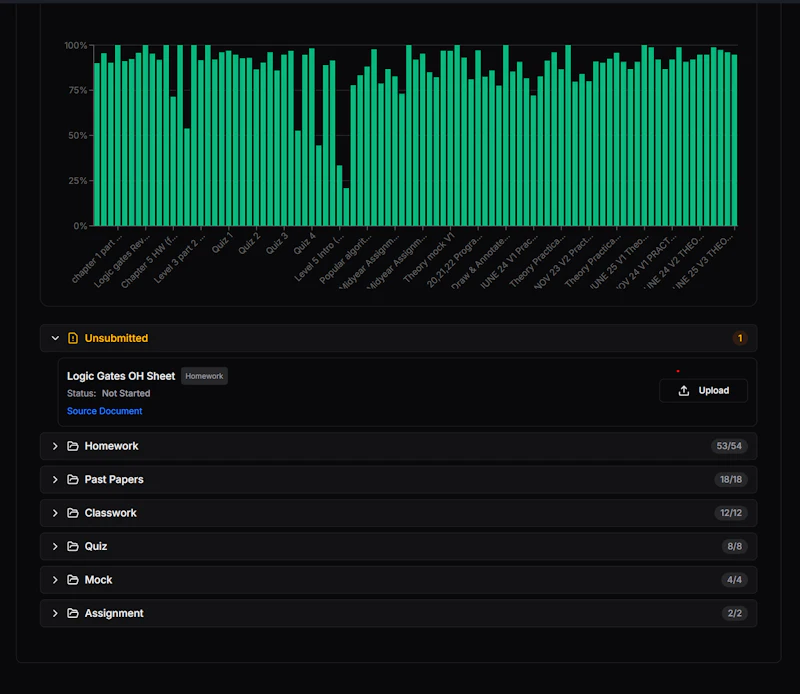This screenshot has width=800, height=694.
Task: Click the Upload button
Action: point(703,390)
